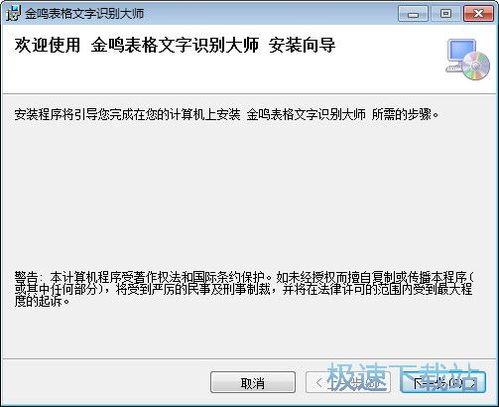499x407 pixels.
Task: Click the last warning line 度的起诉
Action: pos(42,301)
